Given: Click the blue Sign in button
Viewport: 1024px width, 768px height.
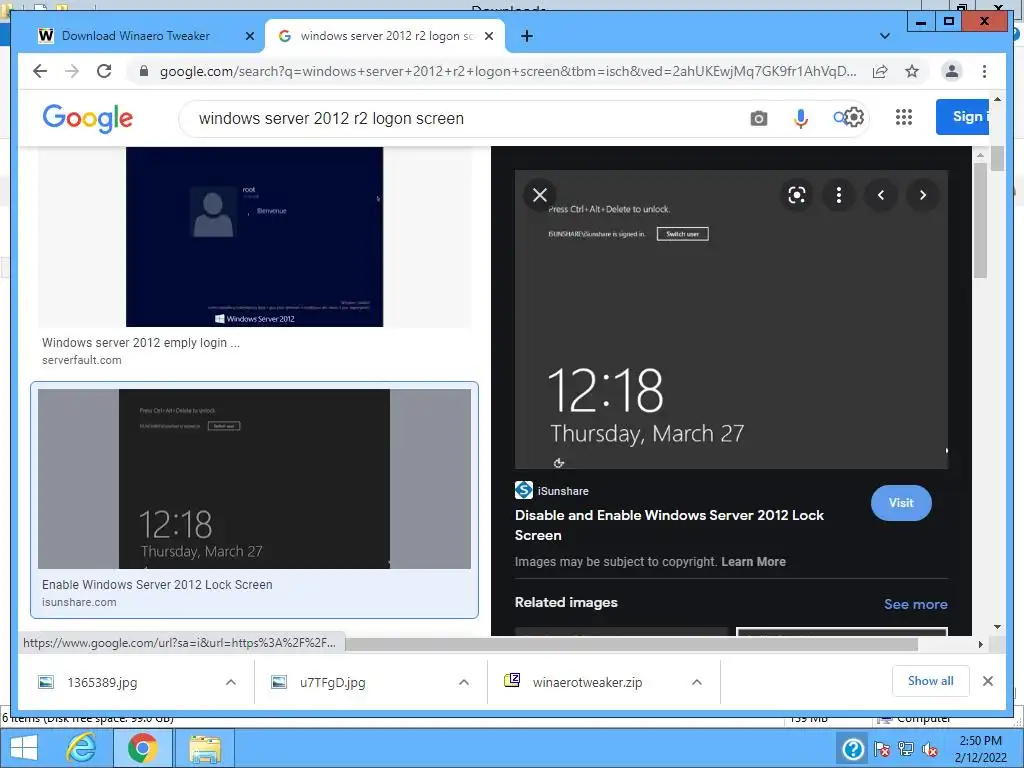Looking at the screenshot, I should pyautogui.click(x=962, y=117).
